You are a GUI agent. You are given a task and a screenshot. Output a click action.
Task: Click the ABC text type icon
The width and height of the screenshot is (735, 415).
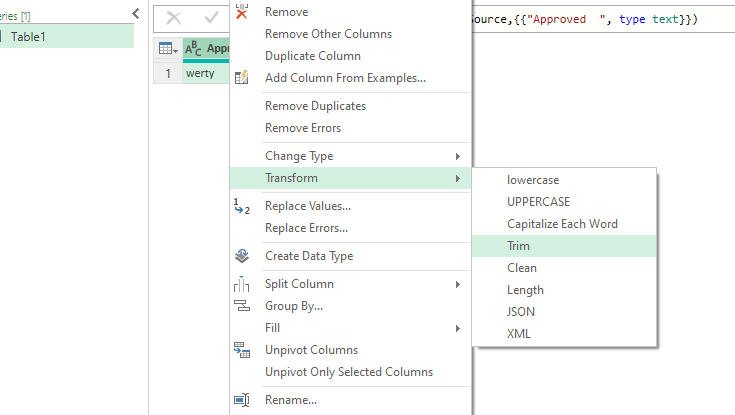193,48
